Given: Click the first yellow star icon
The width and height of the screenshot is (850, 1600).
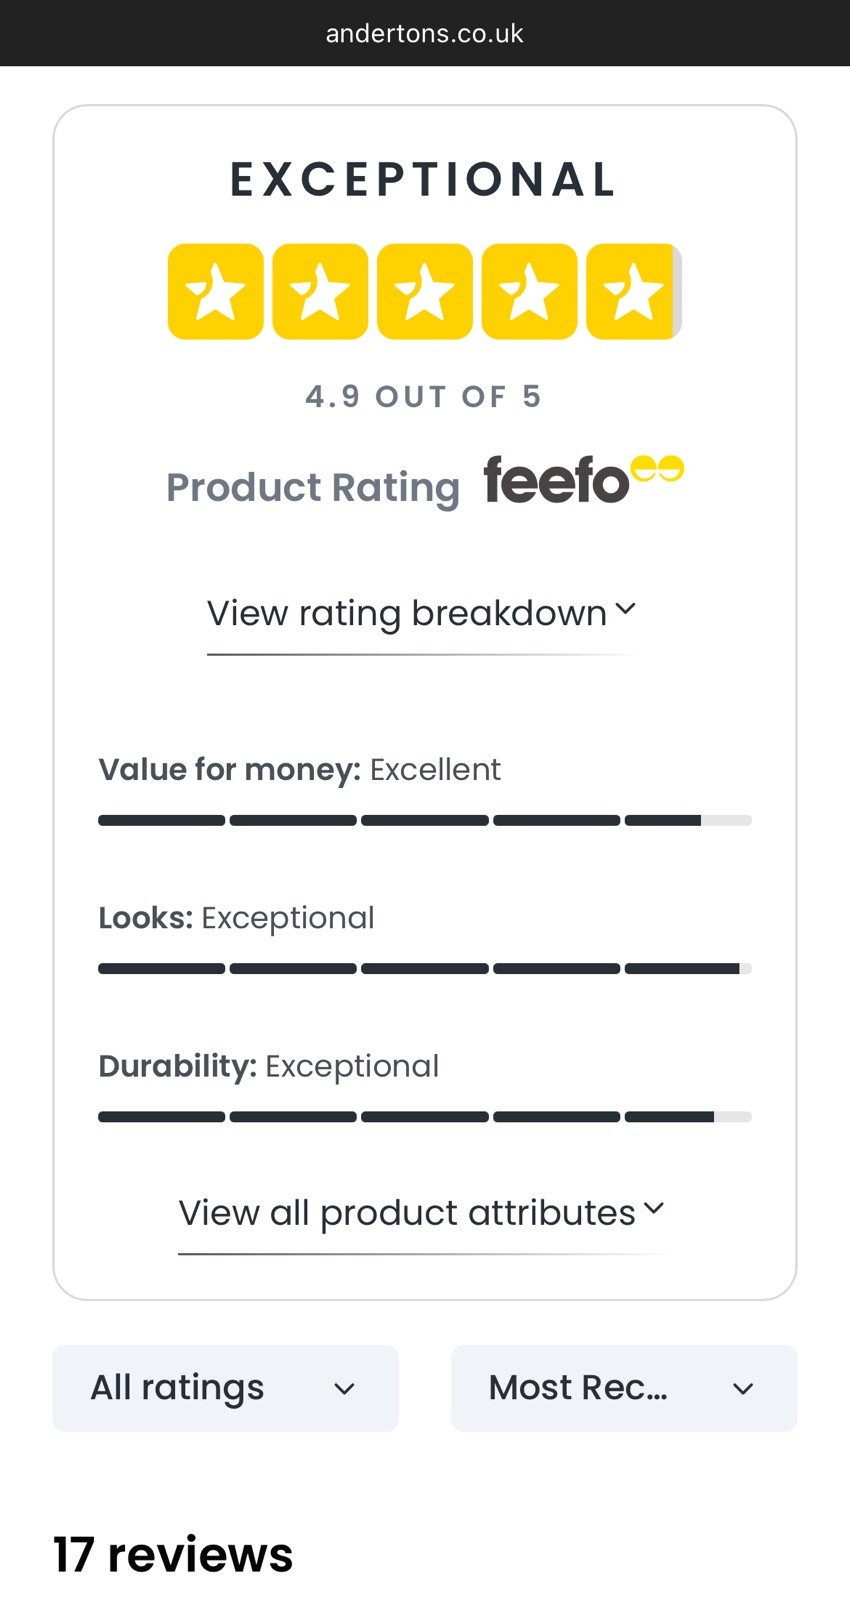Looking at the screenshot, I should pos(216,291).
